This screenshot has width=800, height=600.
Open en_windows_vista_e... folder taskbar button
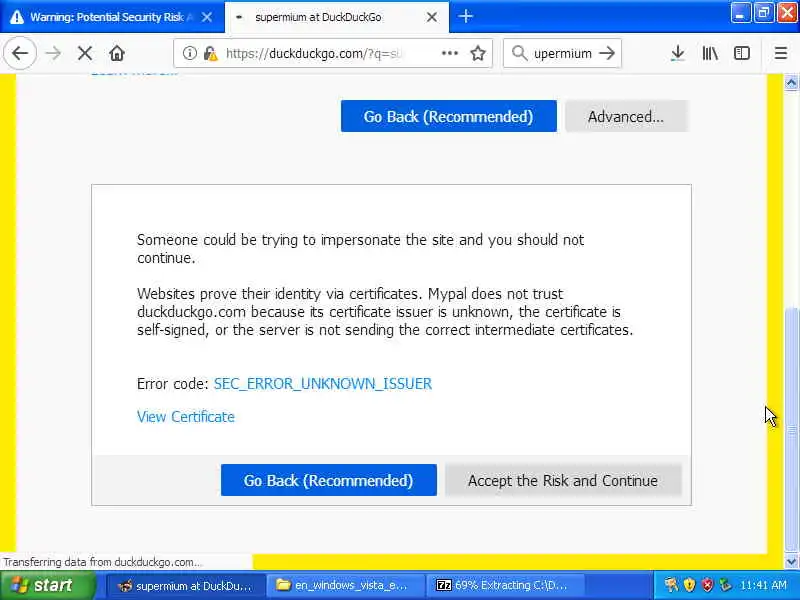(x=348, y=585)
